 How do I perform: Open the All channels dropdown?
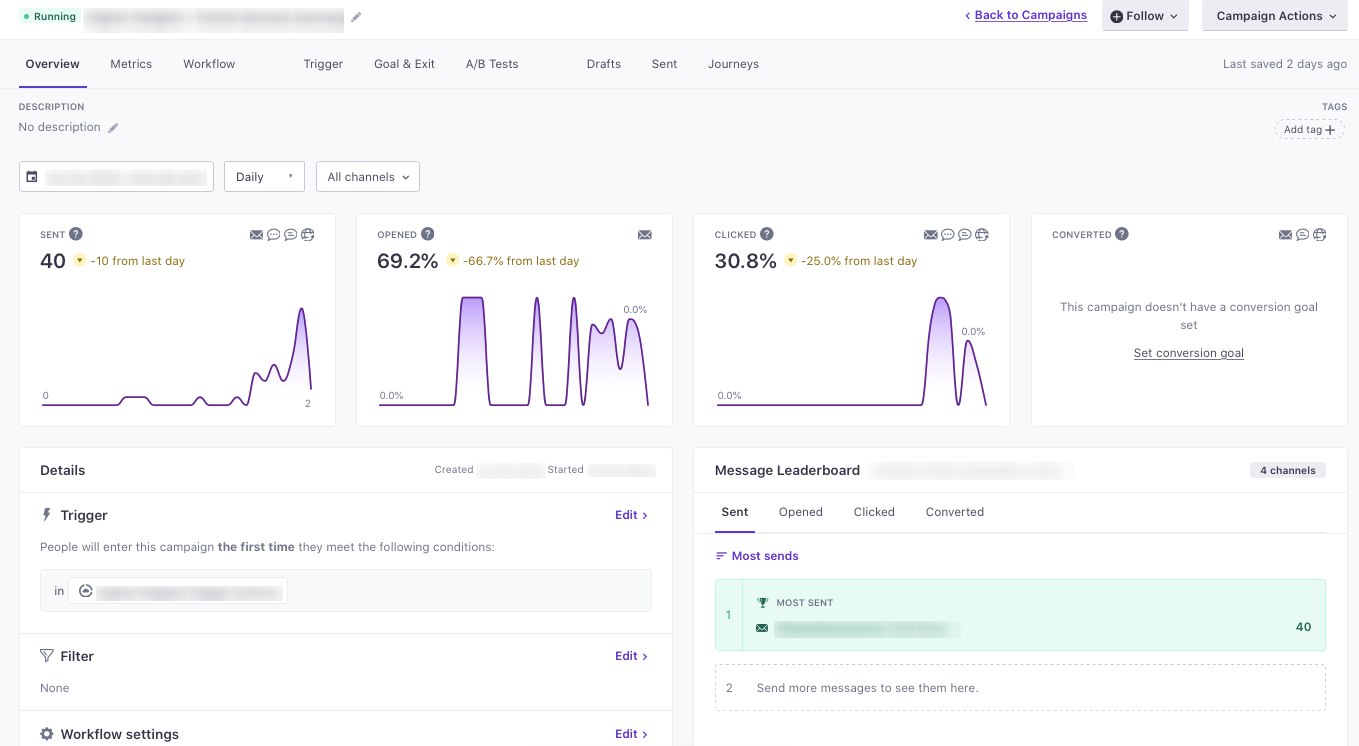tap(367, 177)
